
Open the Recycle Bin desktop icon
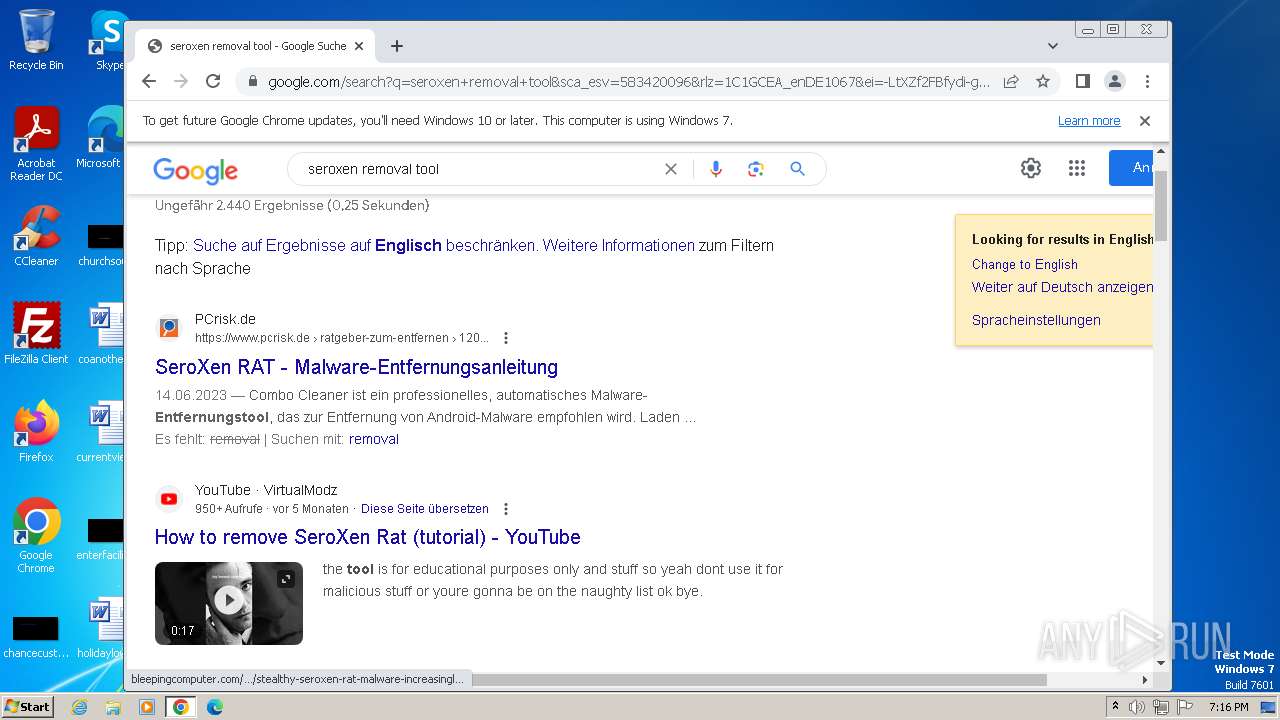point(36,40)
